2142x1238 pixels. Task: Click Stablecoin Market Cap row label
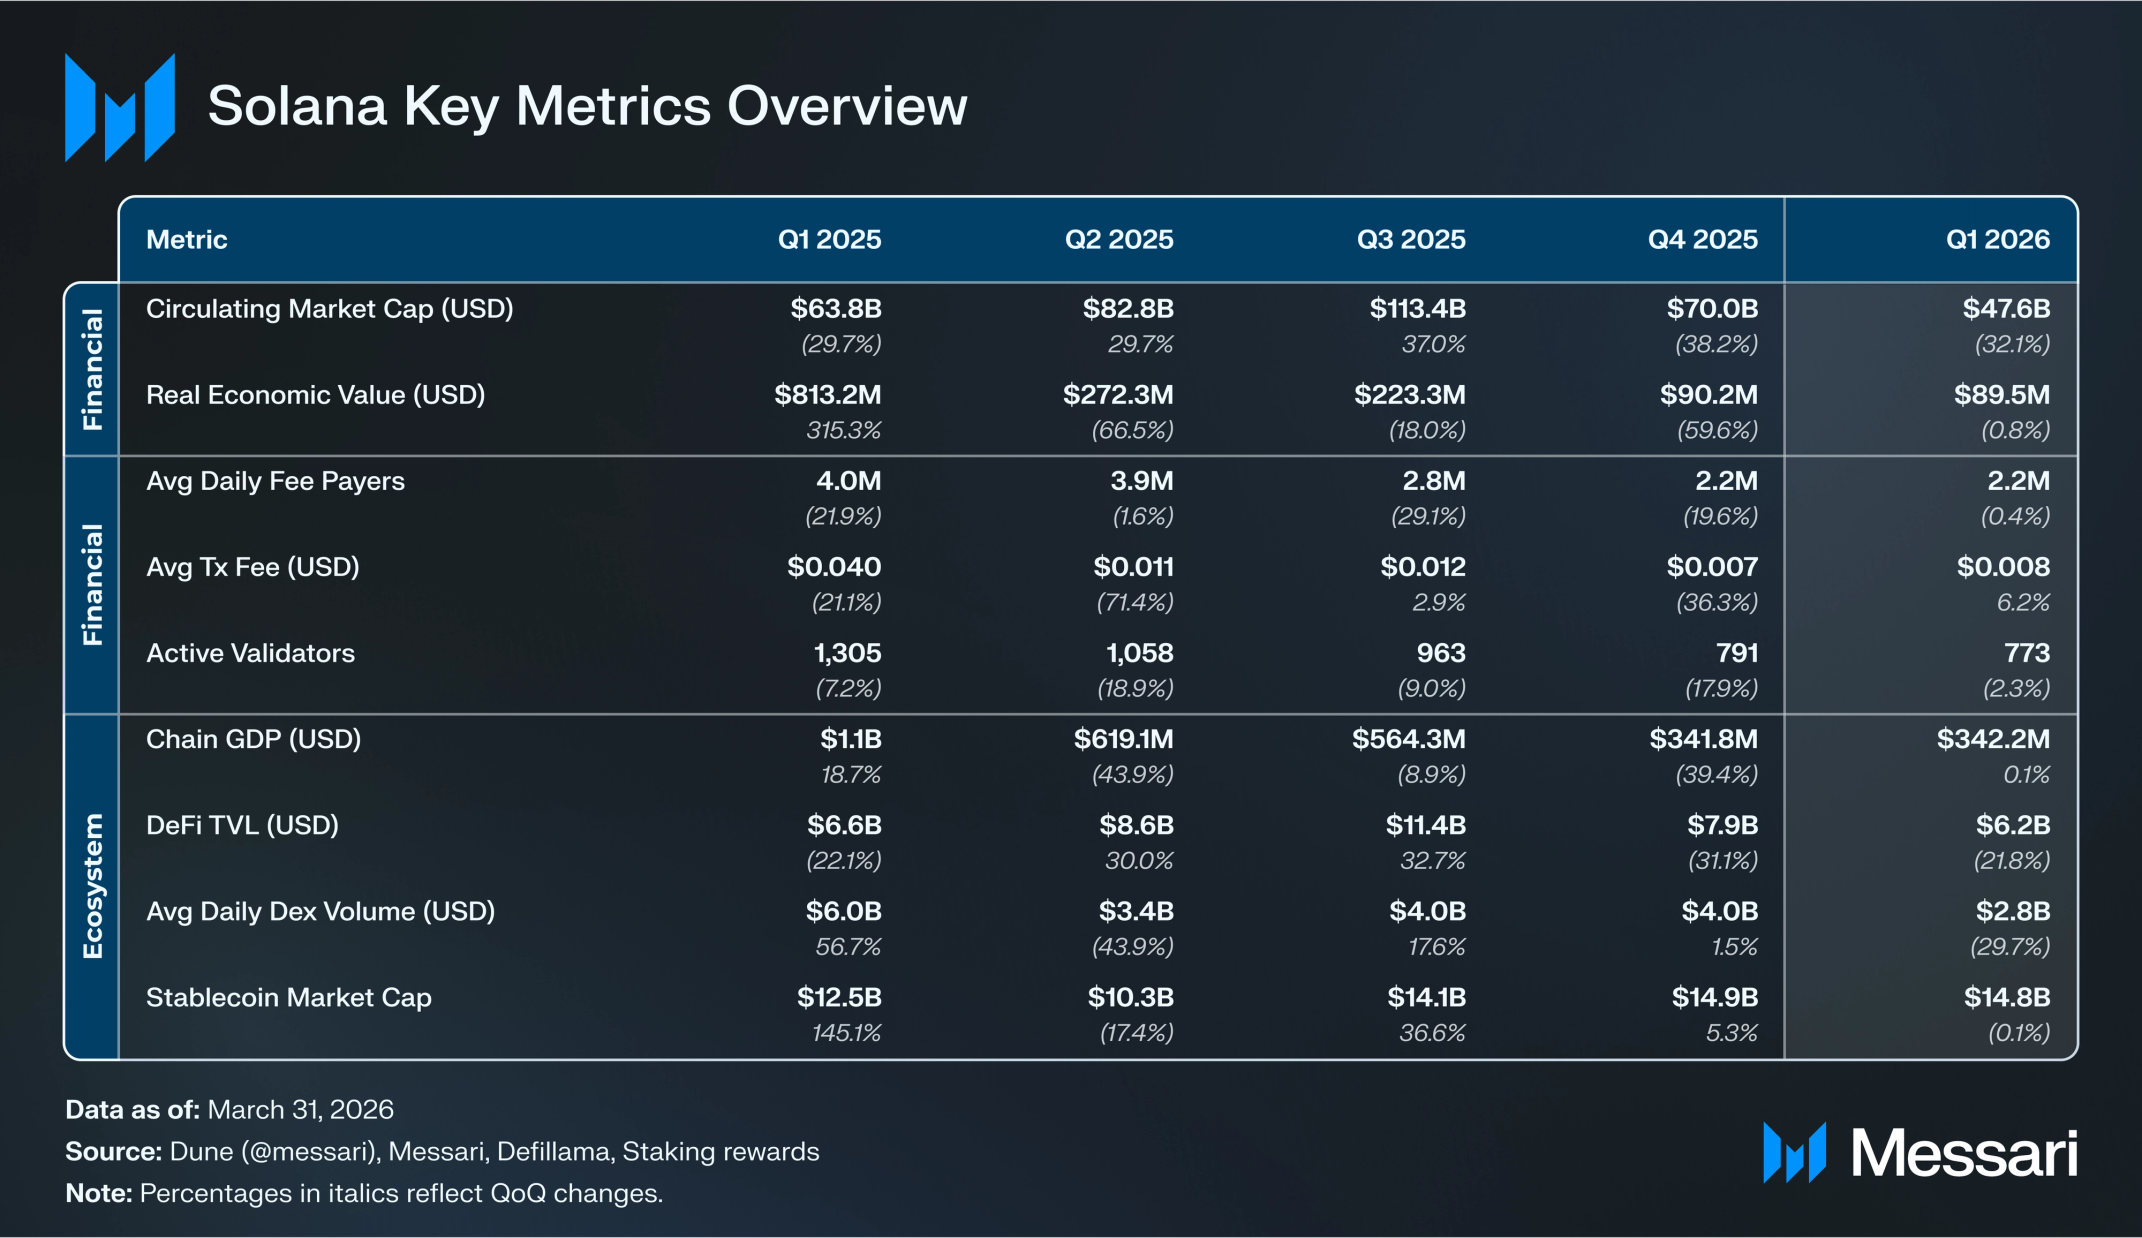(289, 998)
